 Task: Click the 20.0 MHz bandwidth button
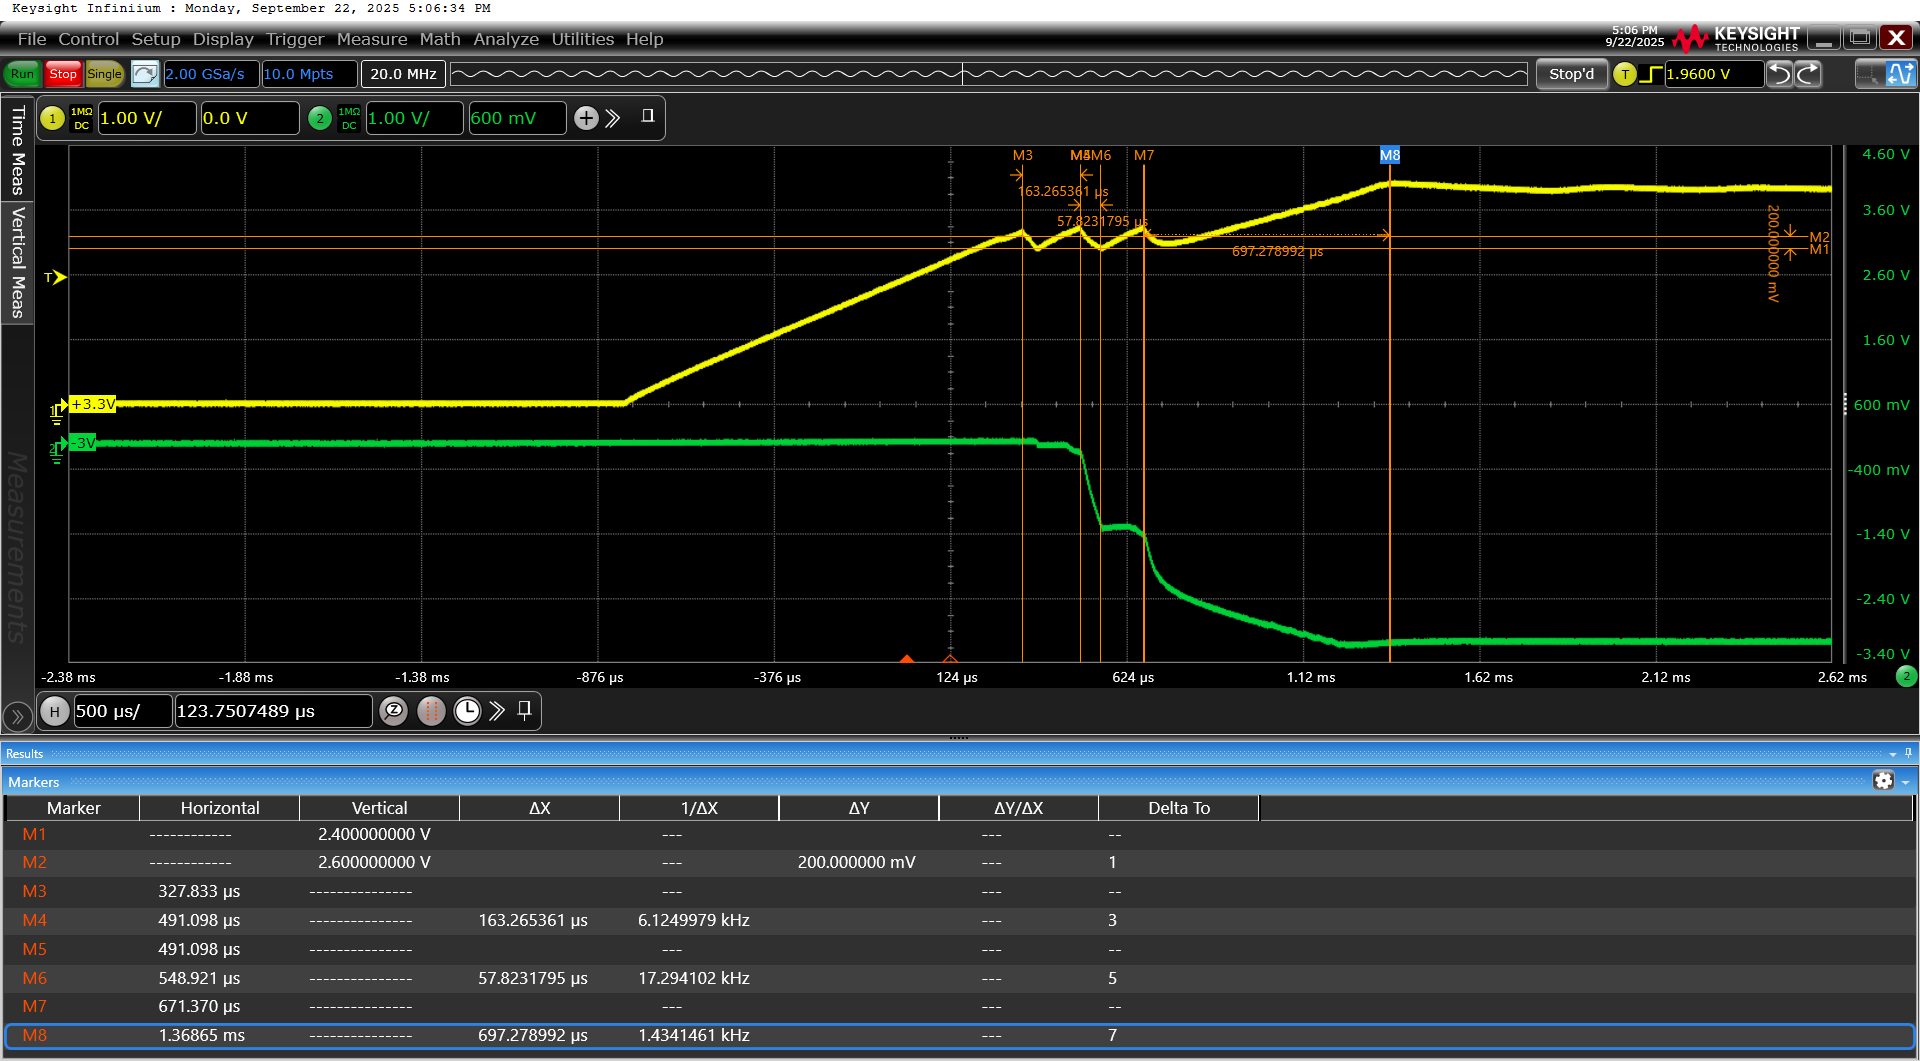[x=403, y=74]
